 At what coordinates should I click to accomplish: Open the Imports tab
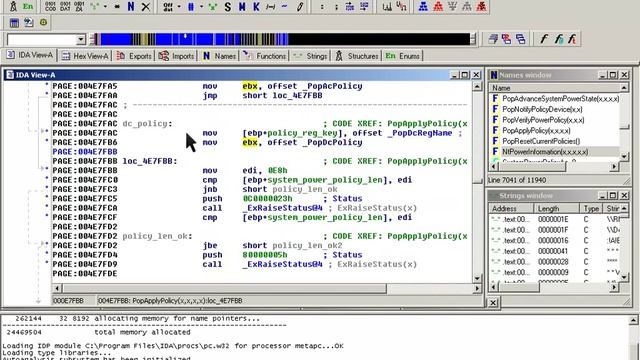(x=176, y=56)
